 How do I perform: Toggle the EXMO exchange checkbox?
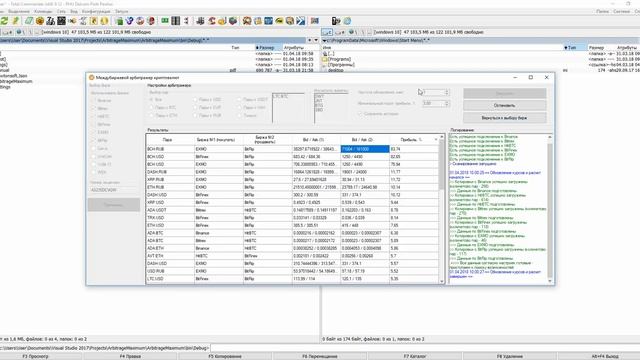coord(93,132)
